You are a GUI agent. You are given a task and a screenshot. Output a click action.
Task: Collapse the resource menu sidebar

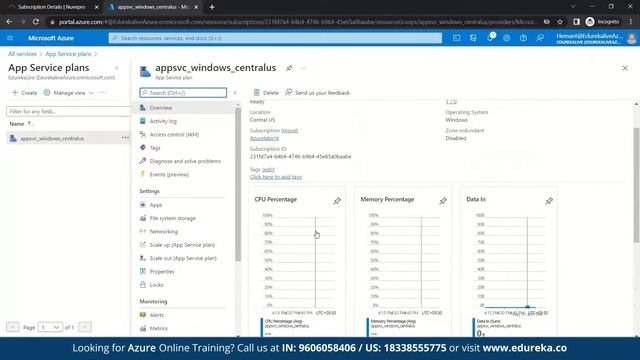[235, 93]
